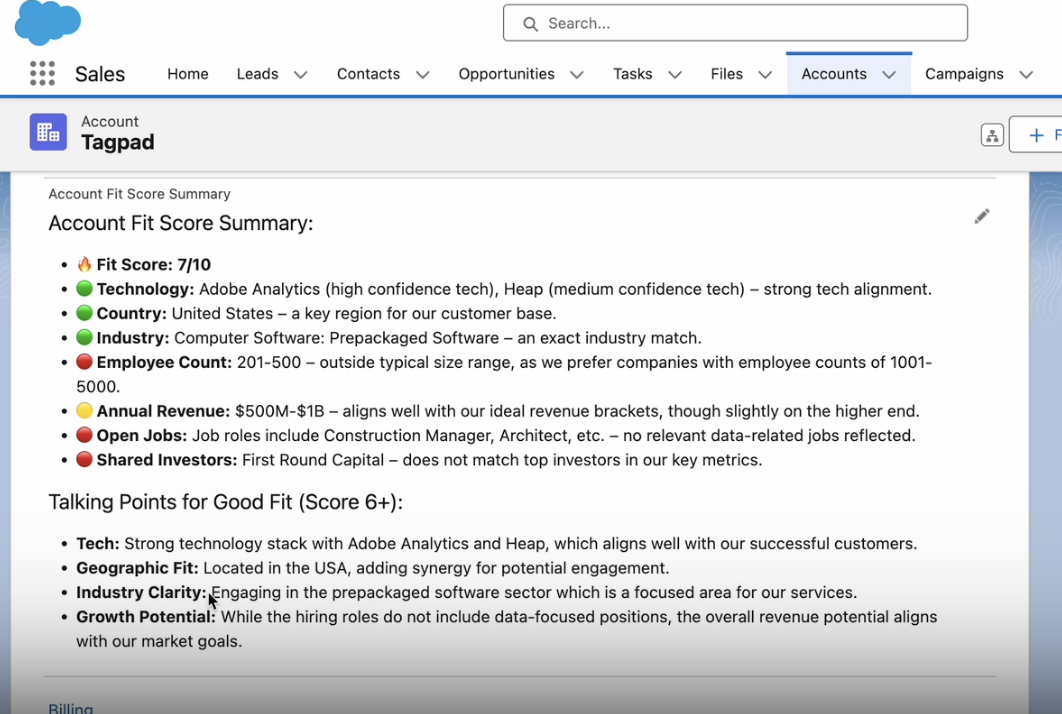
Task: Open the App Launcher dots grid
Action: pyautogui.click(x=42, y=73)
